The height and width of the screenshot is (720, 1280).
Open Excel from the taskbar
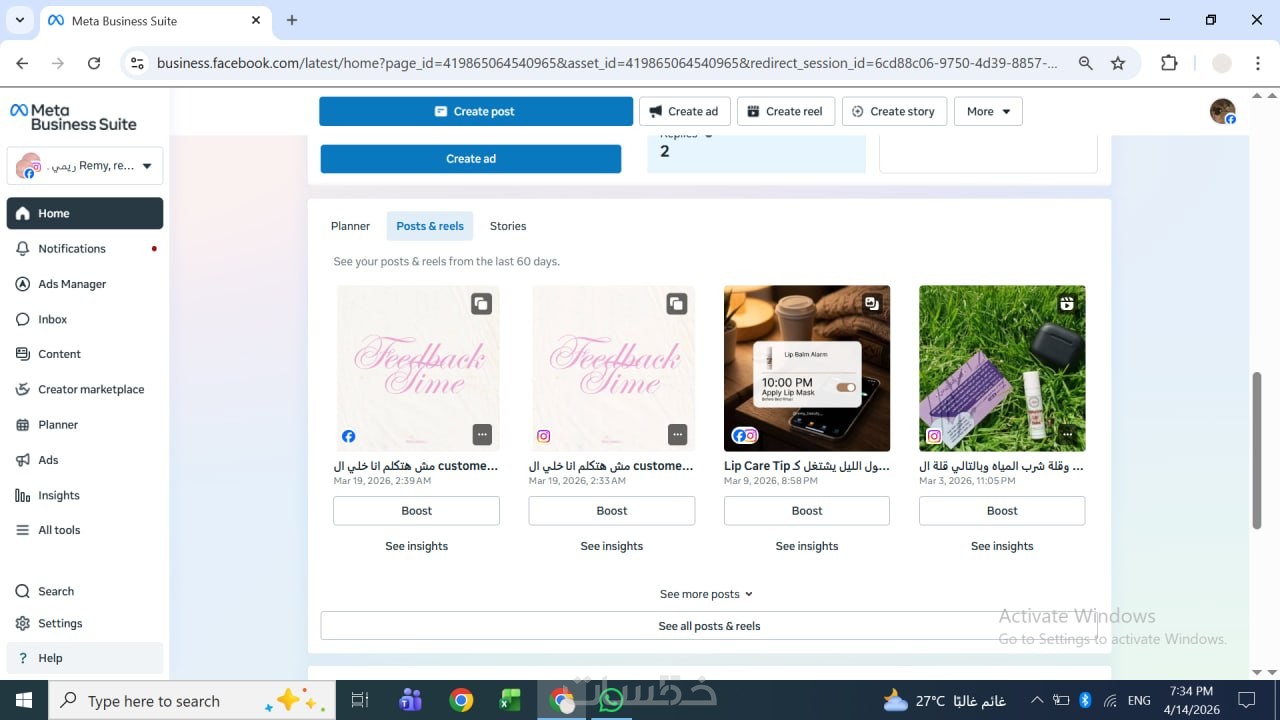coord(512,700)
